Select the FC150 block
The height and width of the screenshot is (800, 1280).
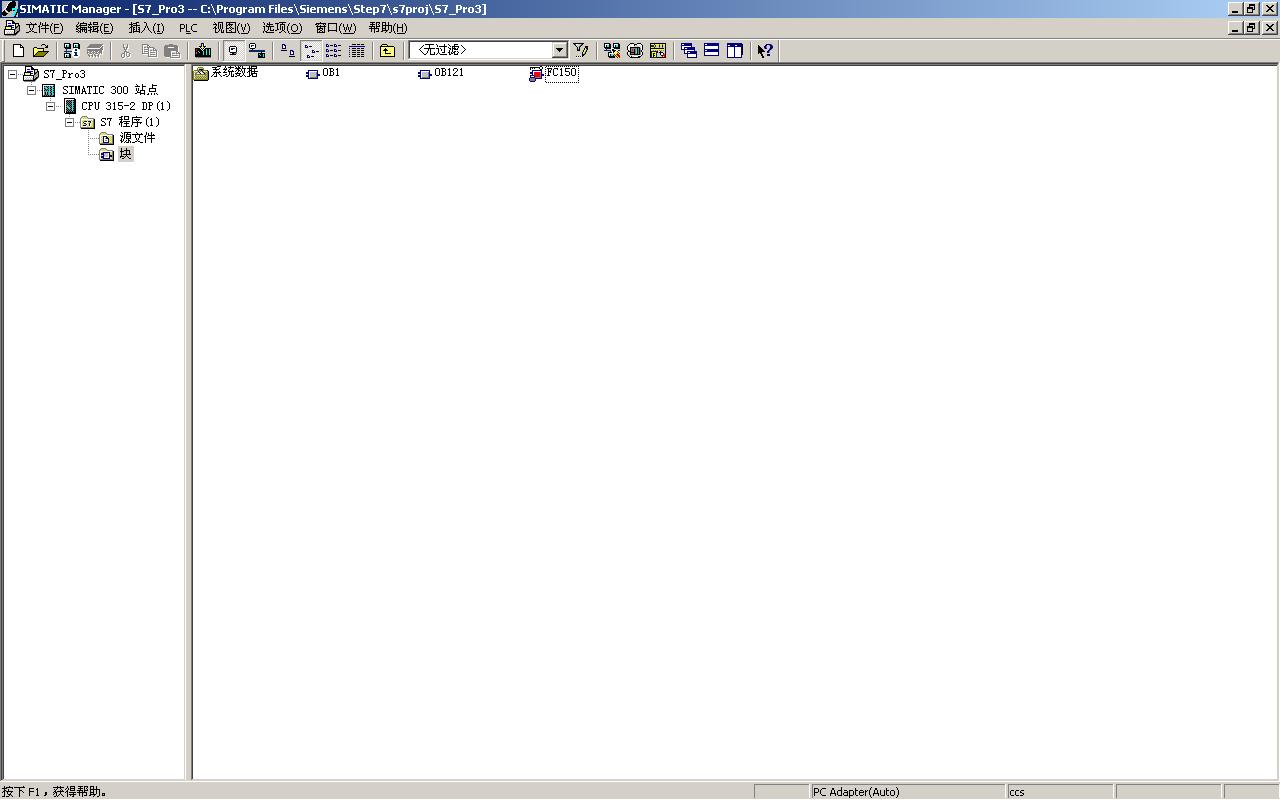tap(562, 73)
